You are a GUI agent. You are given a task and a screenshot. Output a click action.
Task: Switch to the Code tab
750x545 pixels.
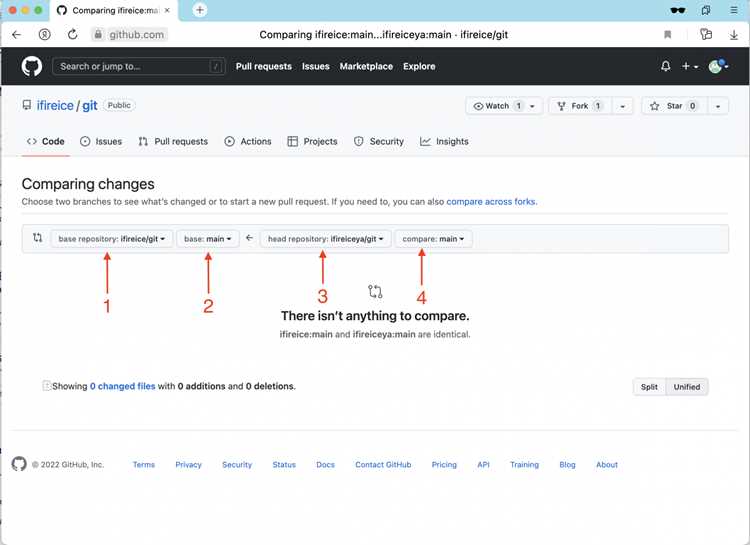(x=46, y=141)
